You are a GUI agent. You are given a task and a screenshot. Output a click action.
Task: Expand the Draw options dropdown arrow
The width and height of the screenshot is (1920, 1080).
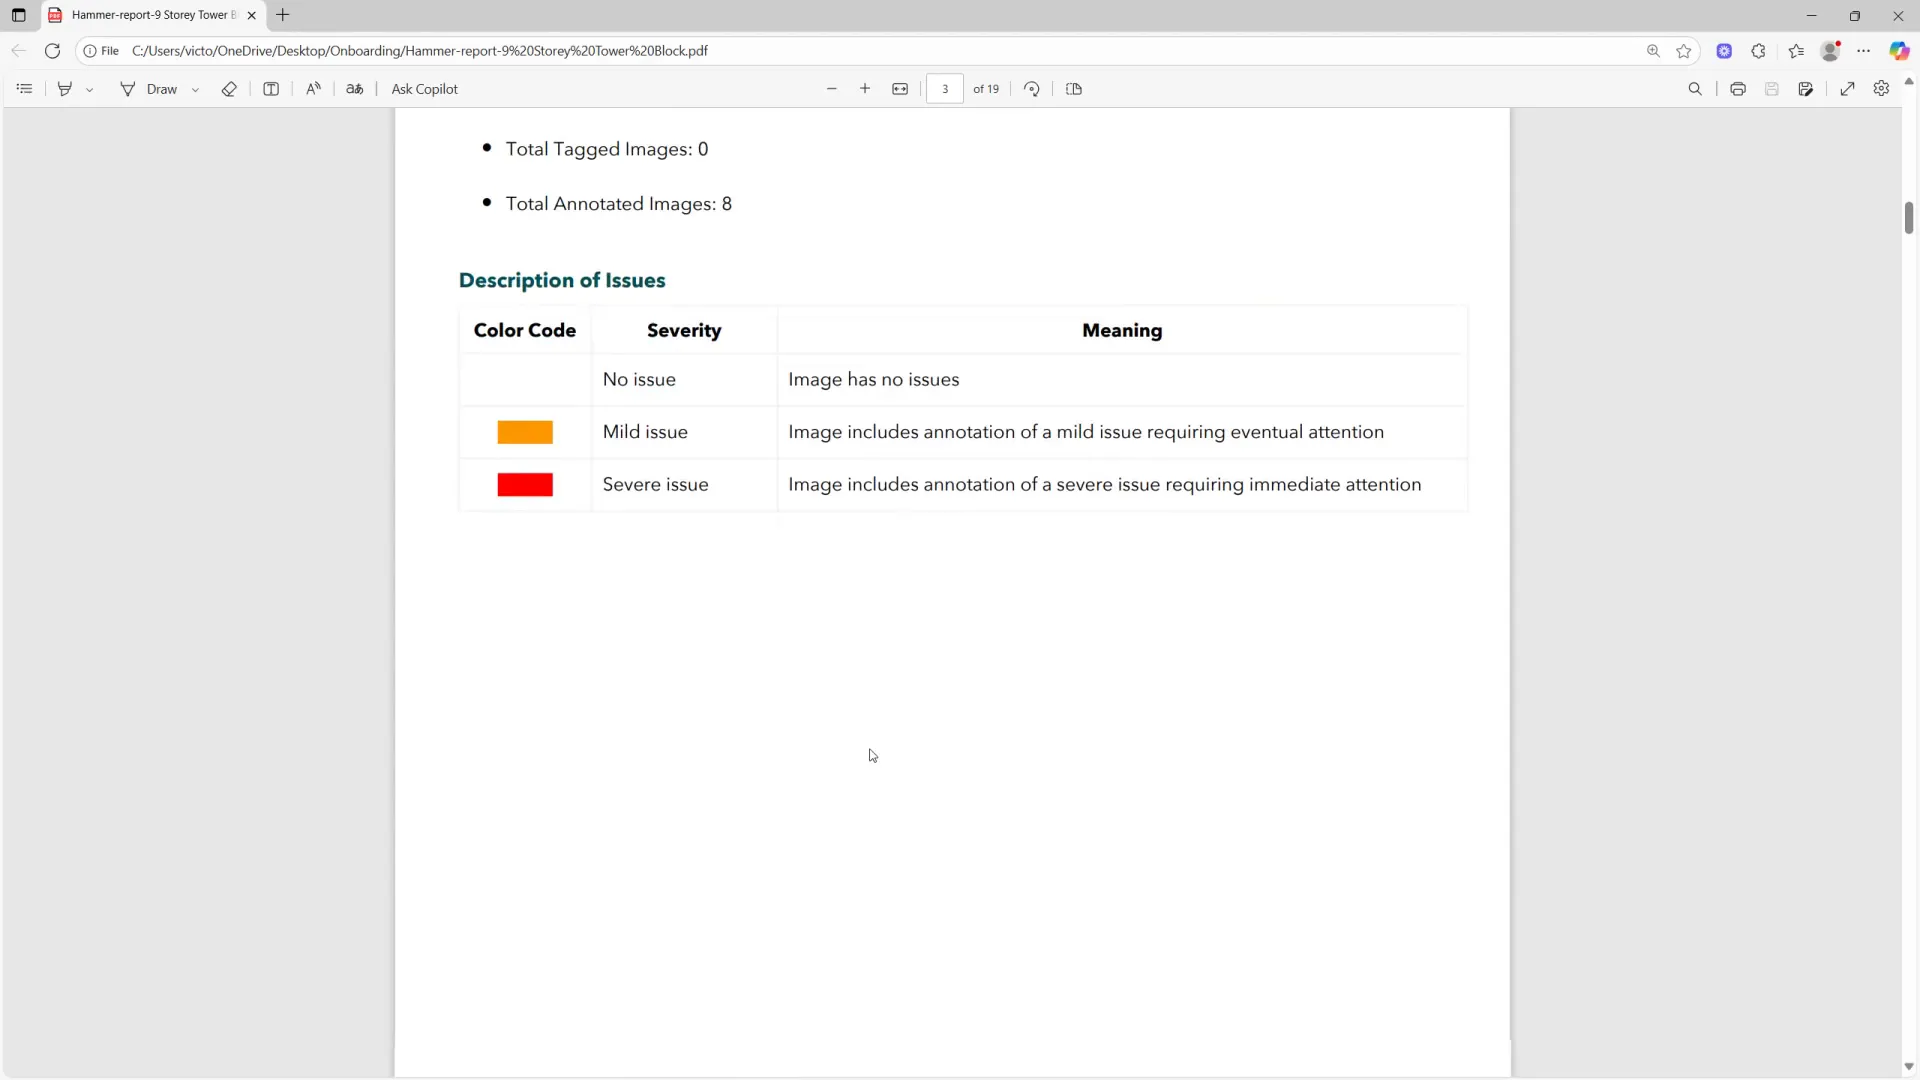195,90
